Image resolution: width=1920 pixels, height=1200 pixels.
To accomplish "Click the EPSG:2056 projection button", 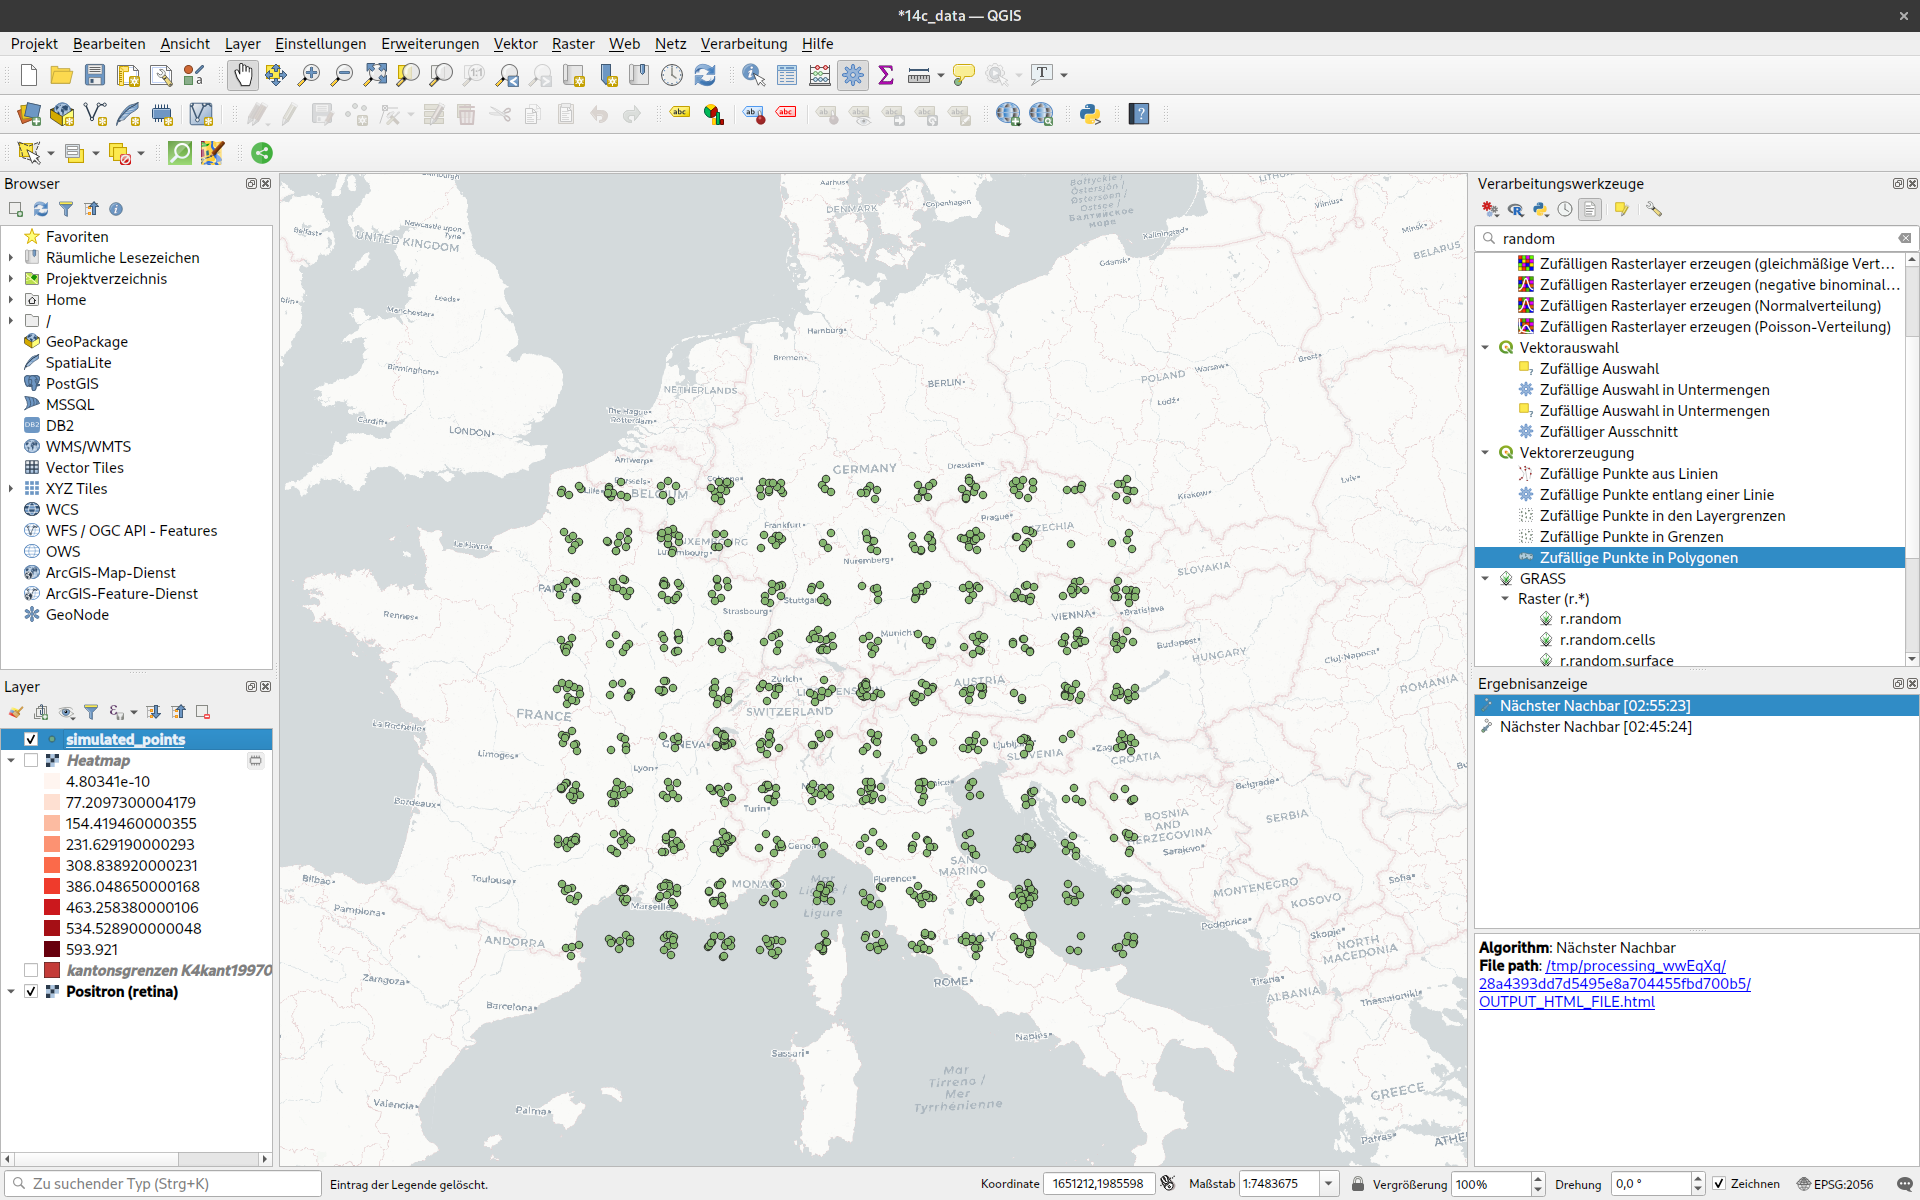I will point(1835,1184).
